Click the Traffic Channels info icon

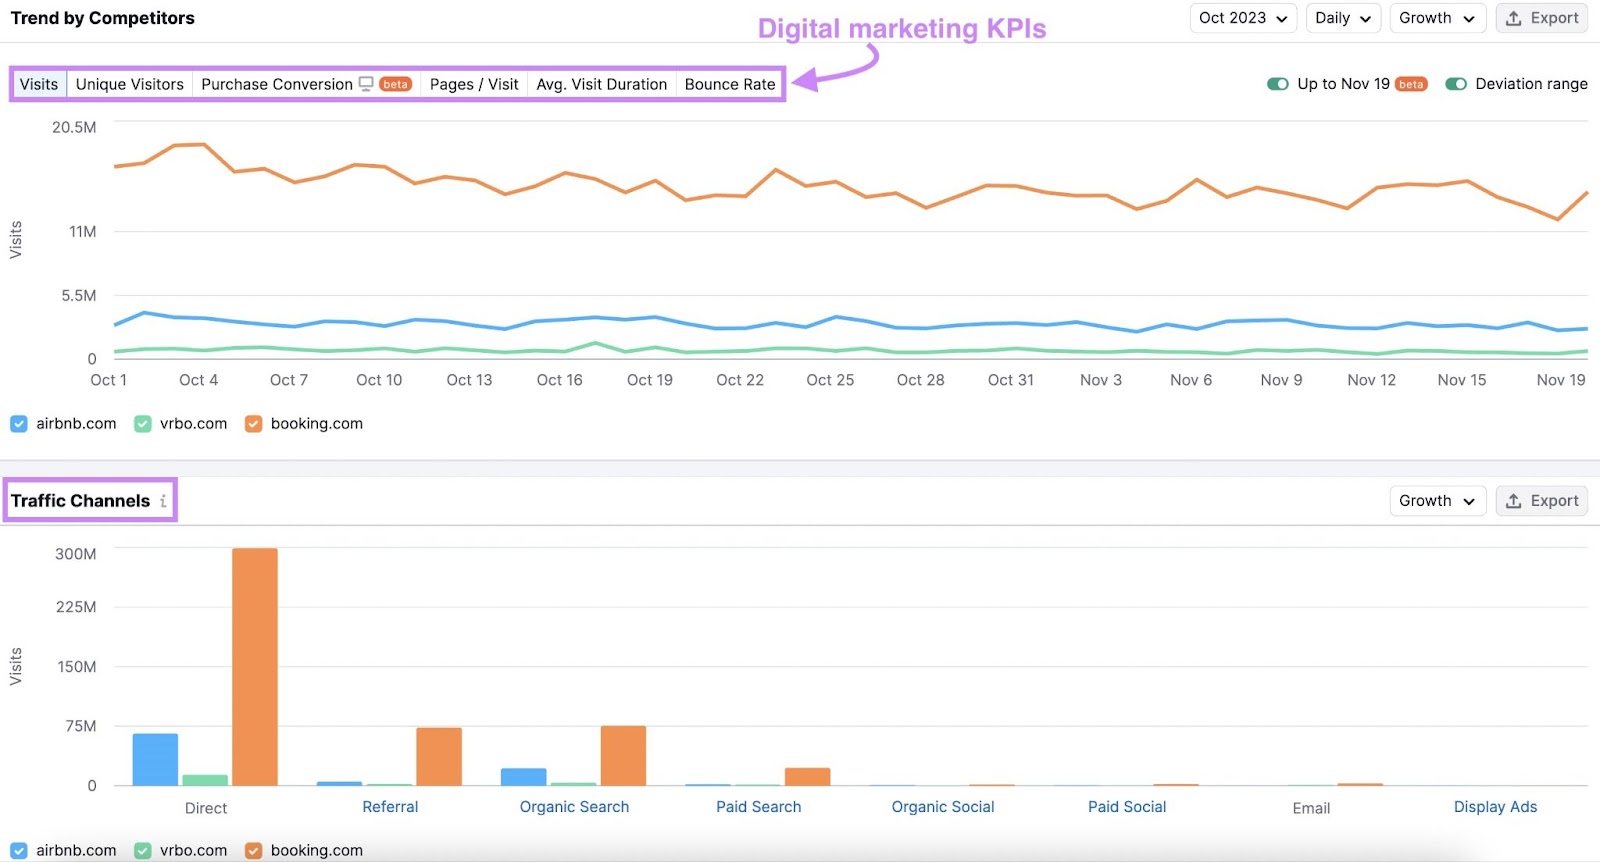(163, 501)
